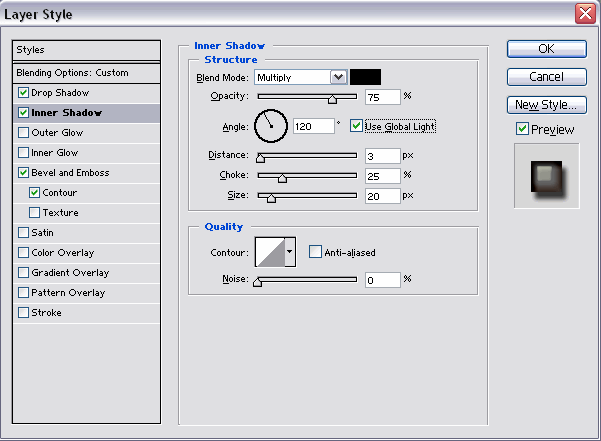Select the Gradient Overlay label

click(70, 272)
